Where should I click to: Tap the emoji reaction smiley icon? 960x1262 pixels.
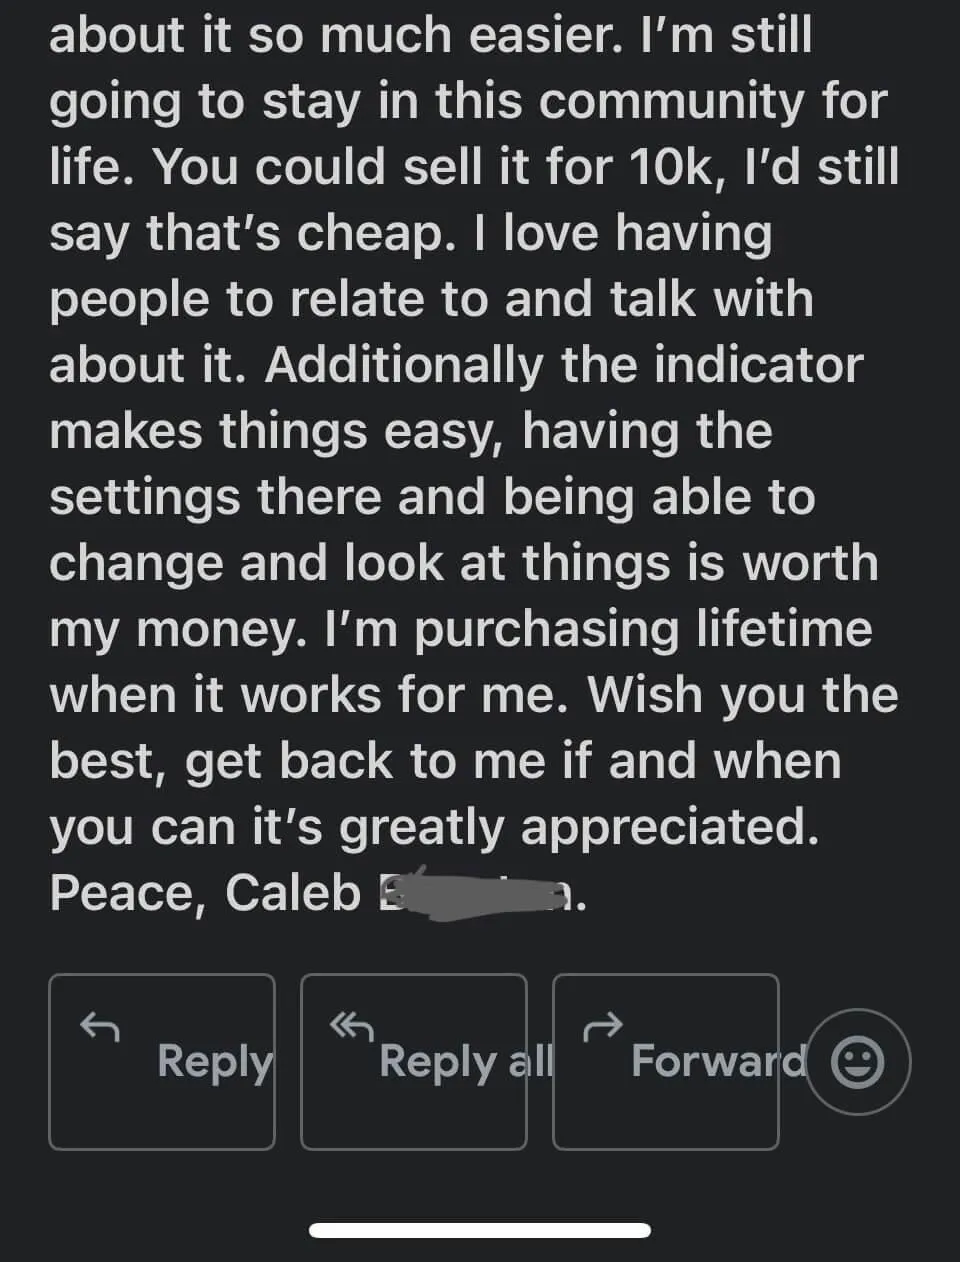click(x=858, y=1061)
